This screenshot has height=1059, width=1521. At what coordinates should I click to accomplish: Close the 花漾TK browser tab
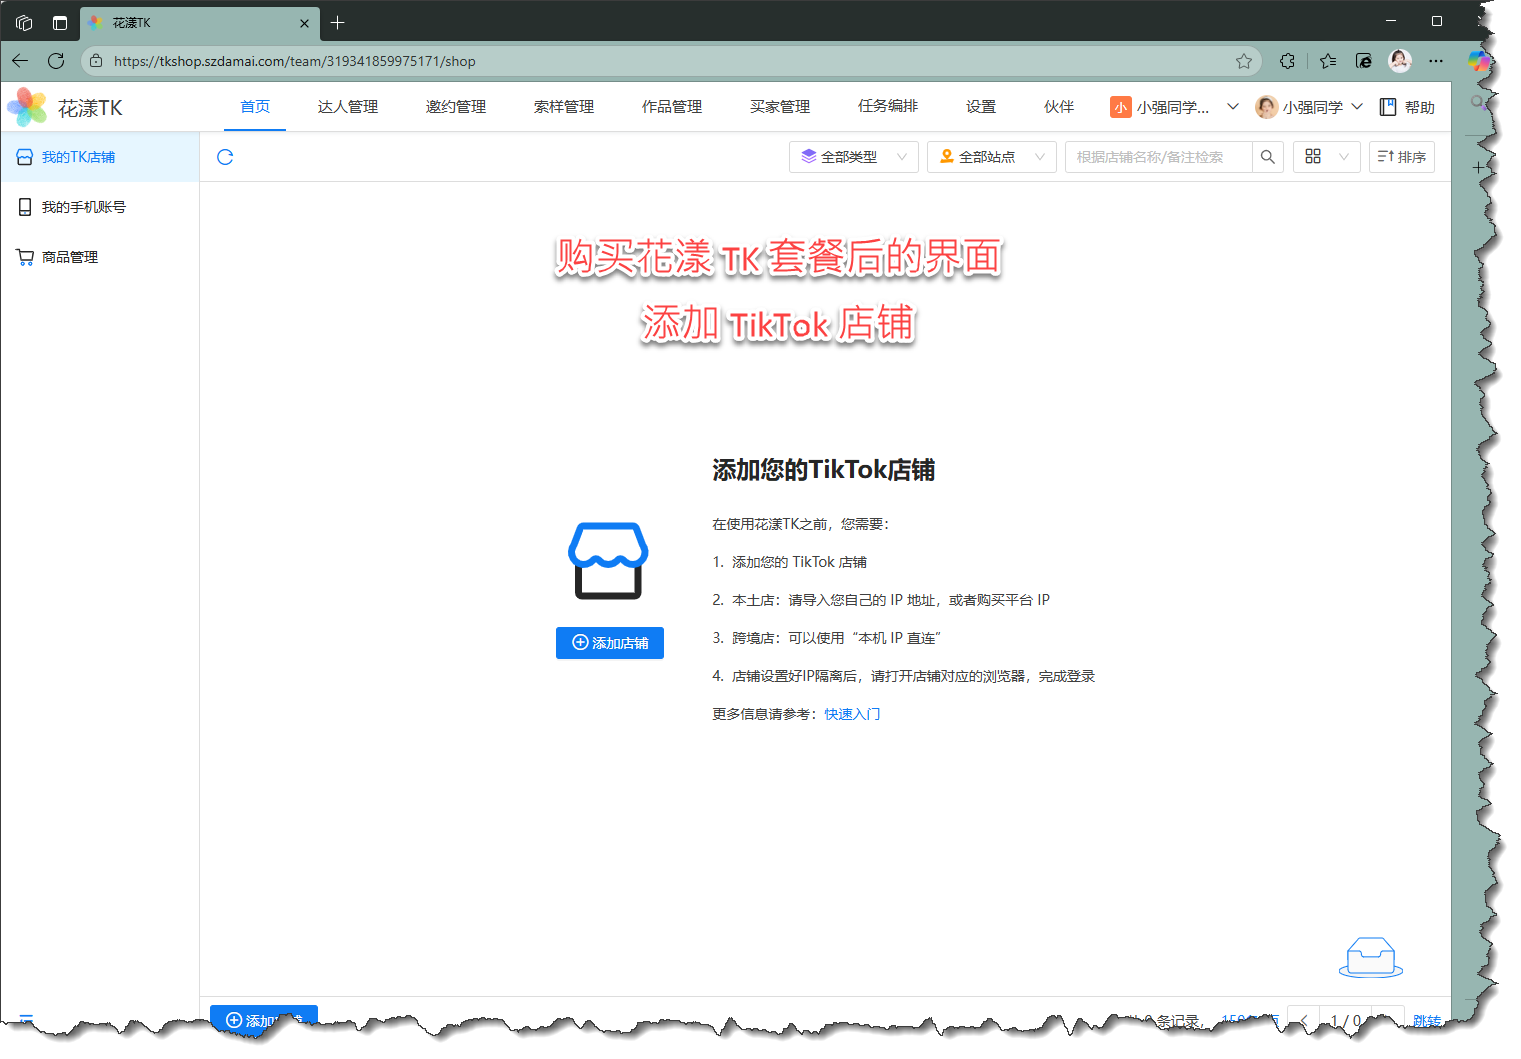[x=305, y=22]
